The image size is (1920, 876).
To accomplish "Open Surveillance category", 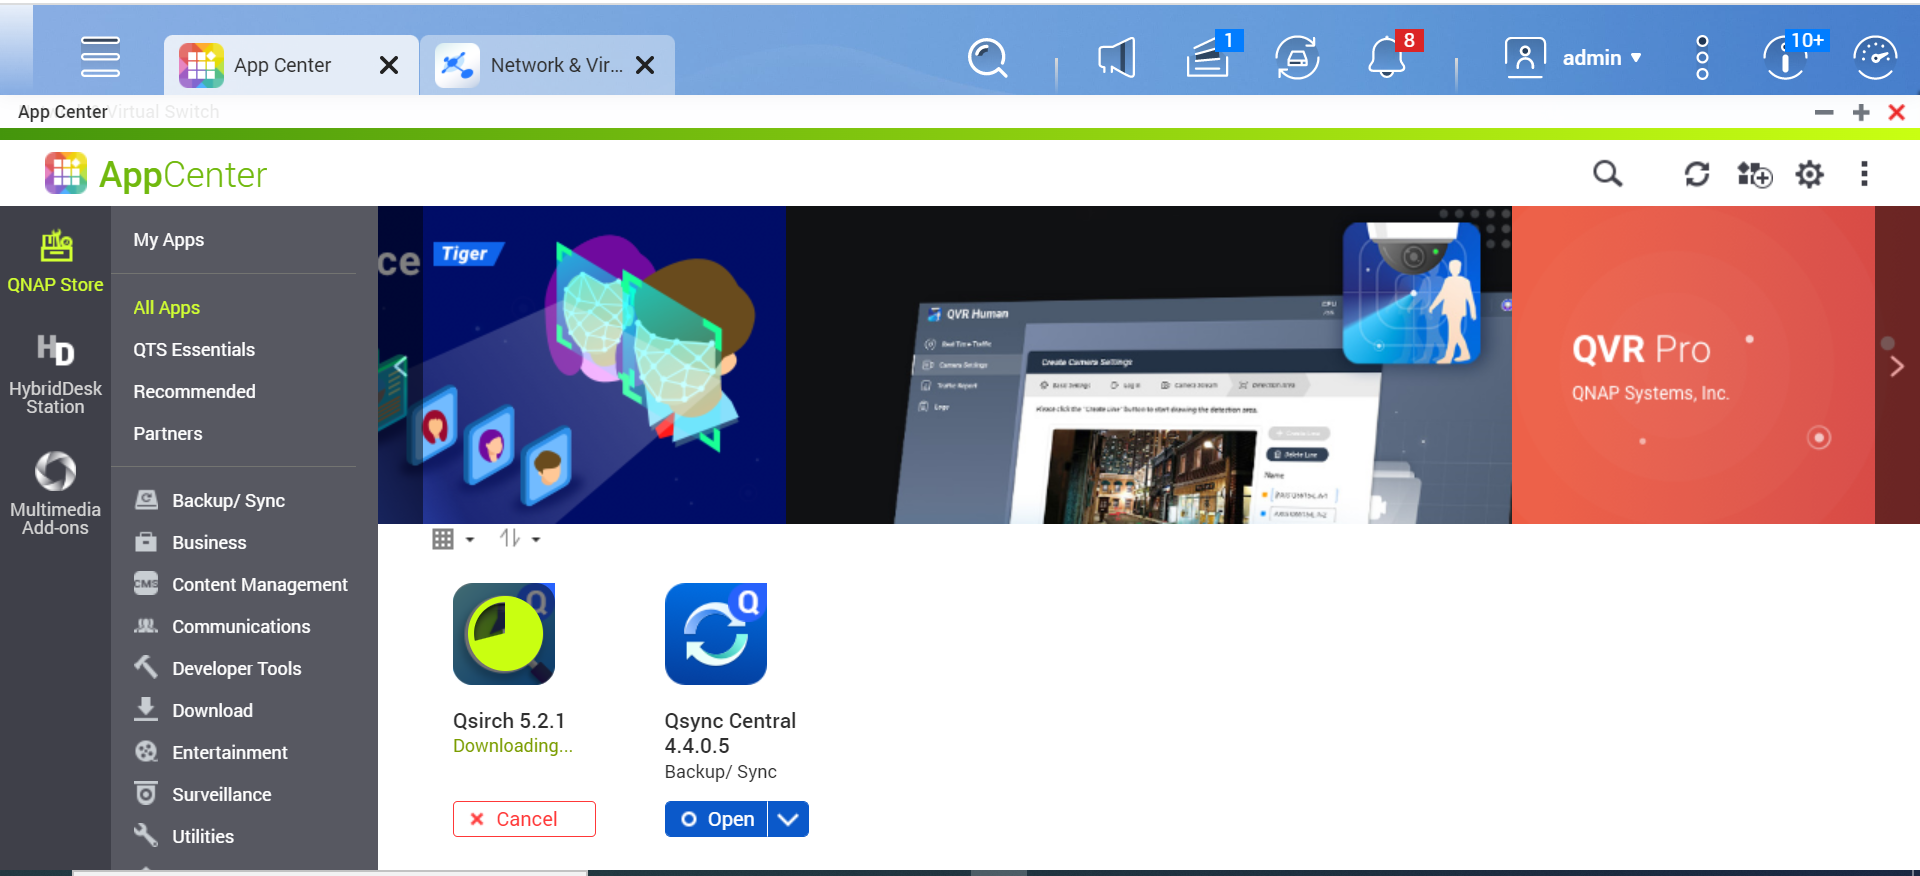I will (x=203, y=794).
